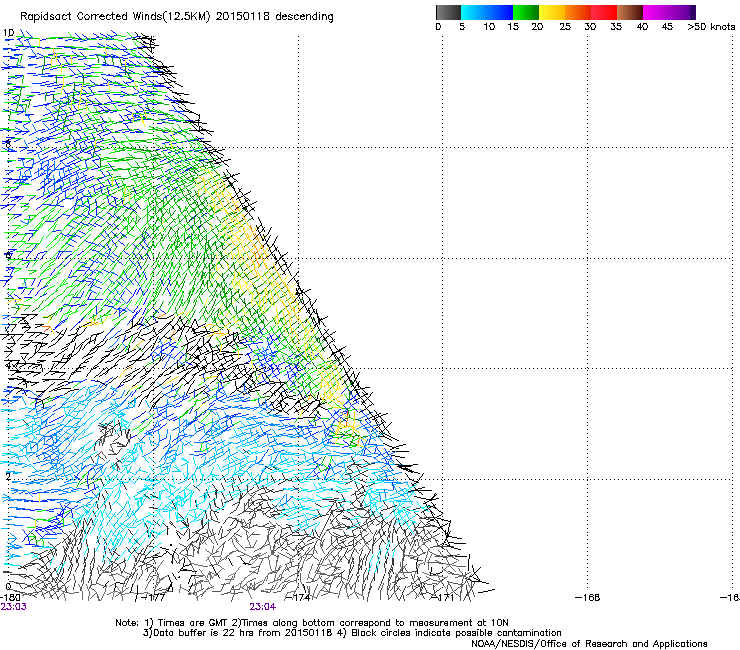The image size is (740, 650).
Task: Click the "-174" longitude axis label
Action: (298, 598)
